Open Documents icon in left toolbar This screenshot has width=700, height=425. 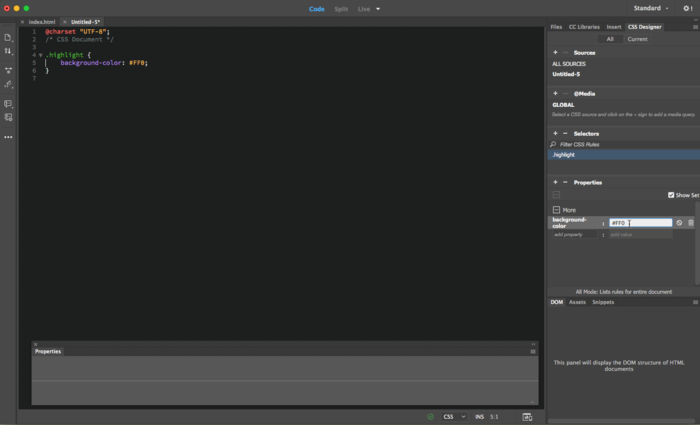click(x=8, y=37)
